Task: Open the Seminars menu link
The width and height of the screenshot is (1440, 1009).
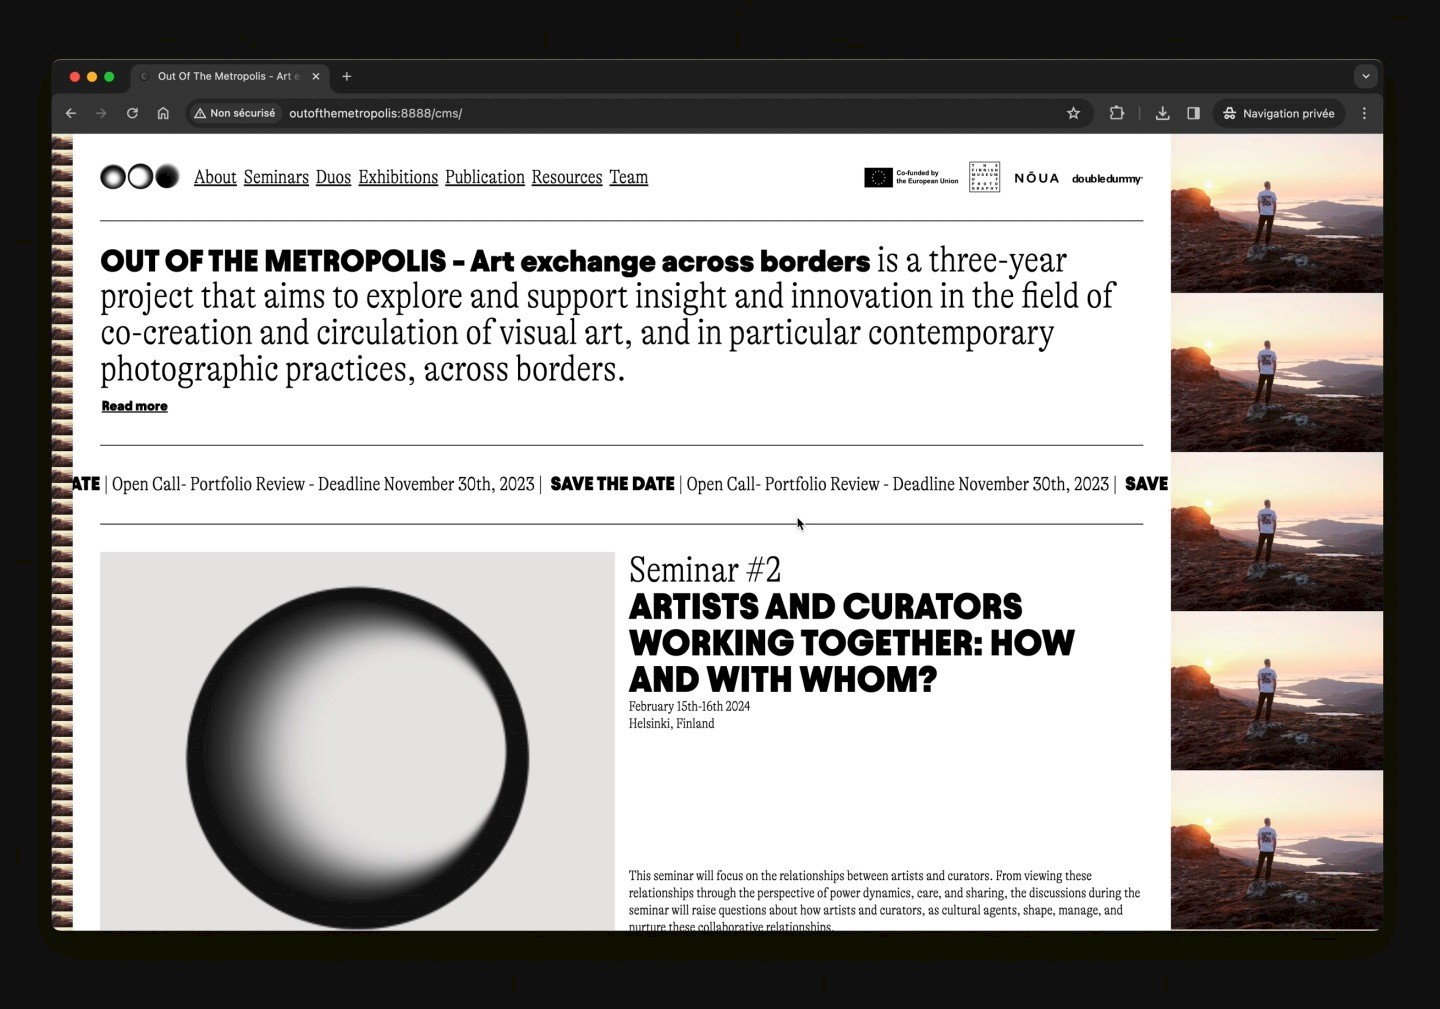Action: pyautogui.click(x=276, y=177)
